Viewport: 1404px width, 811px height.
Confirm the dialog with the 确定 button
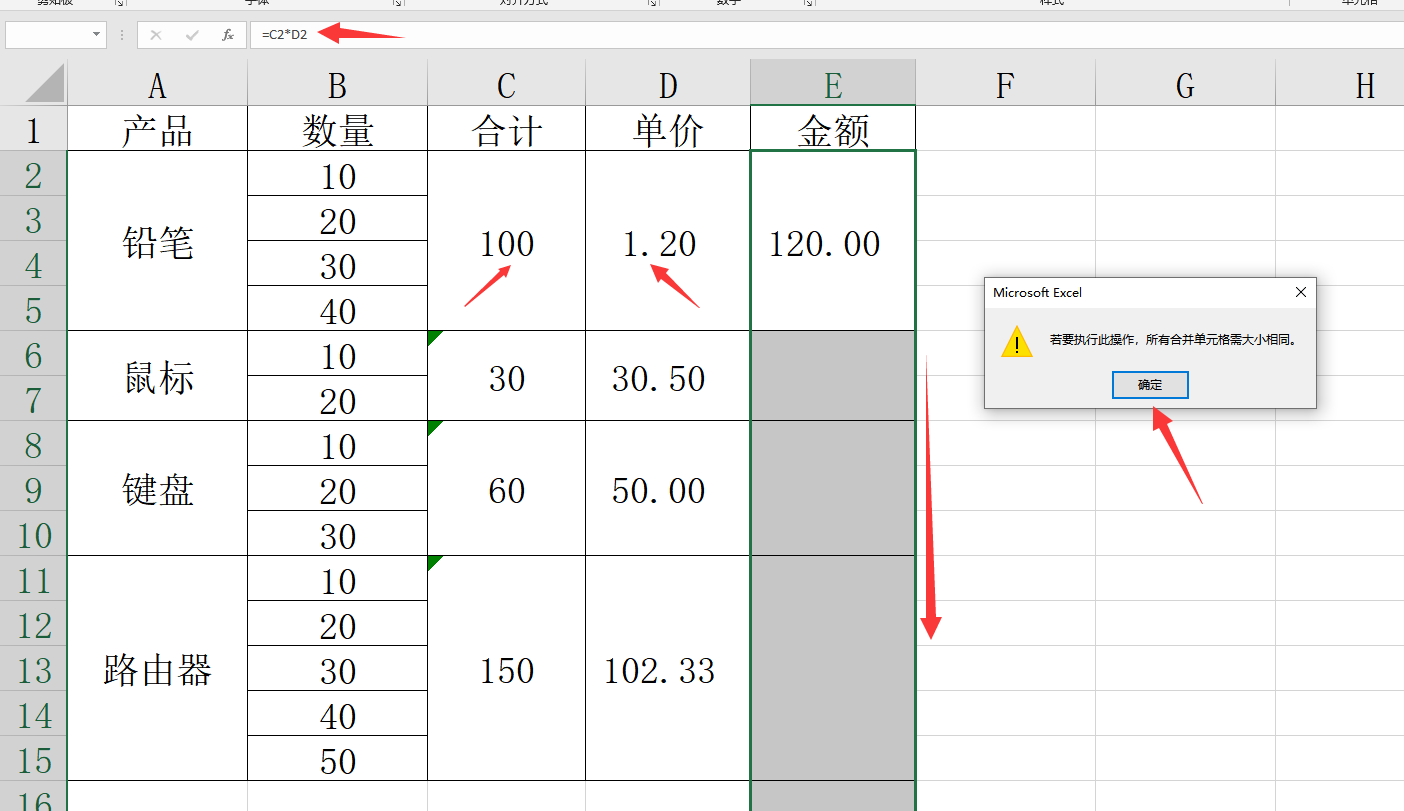point(1150,385)
